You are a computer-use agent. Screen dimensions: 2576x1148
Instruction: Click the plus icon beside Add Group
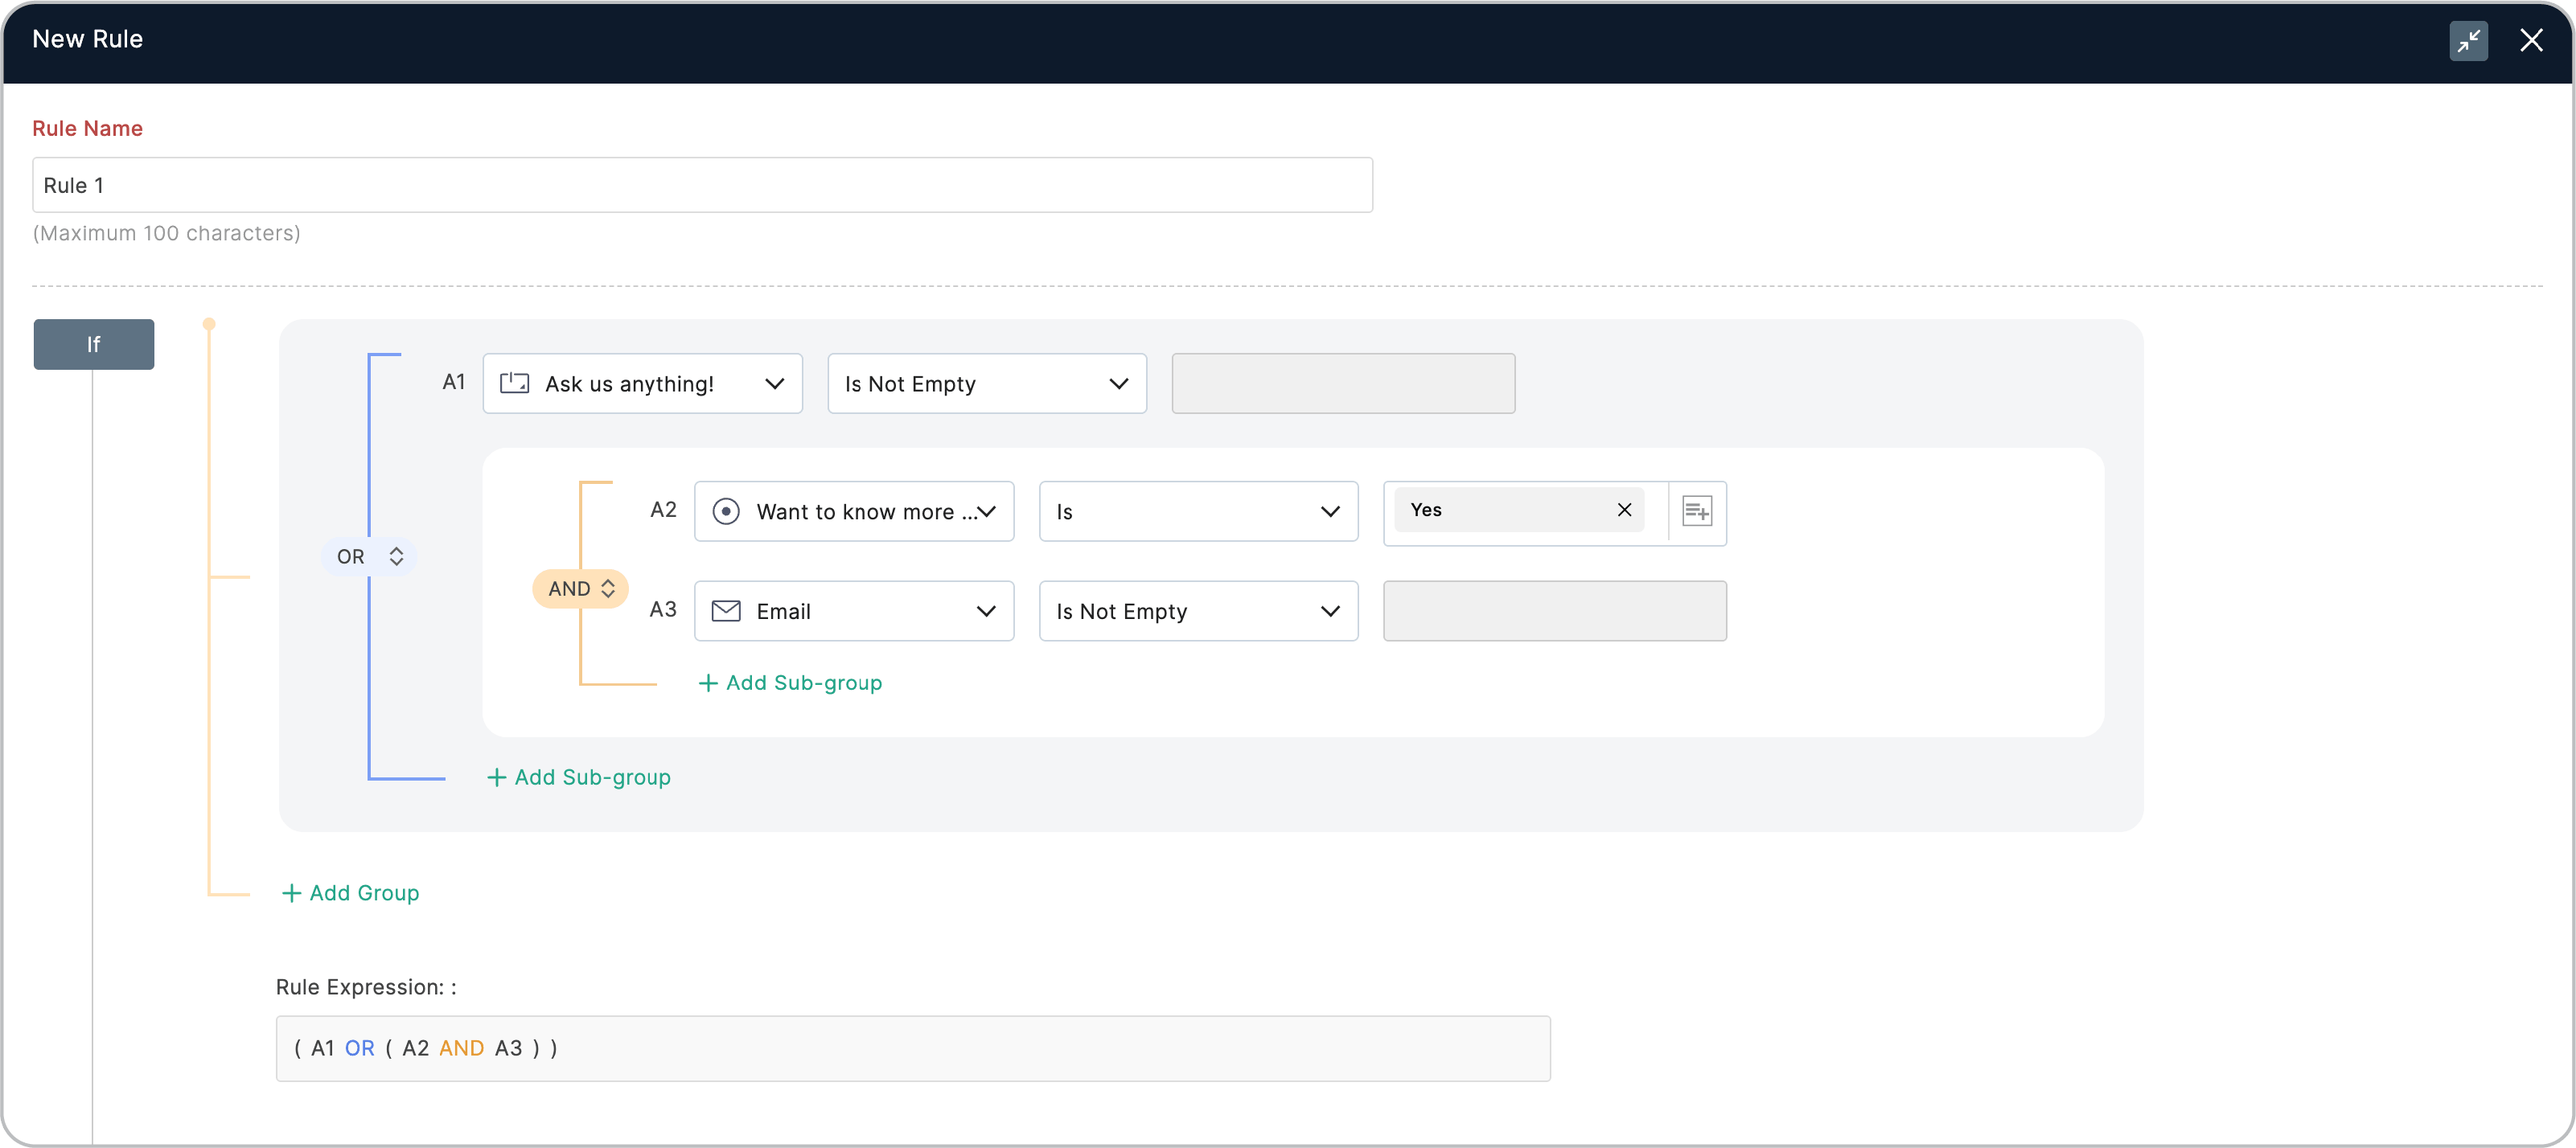pyautogui.click(x=291, y=893)
